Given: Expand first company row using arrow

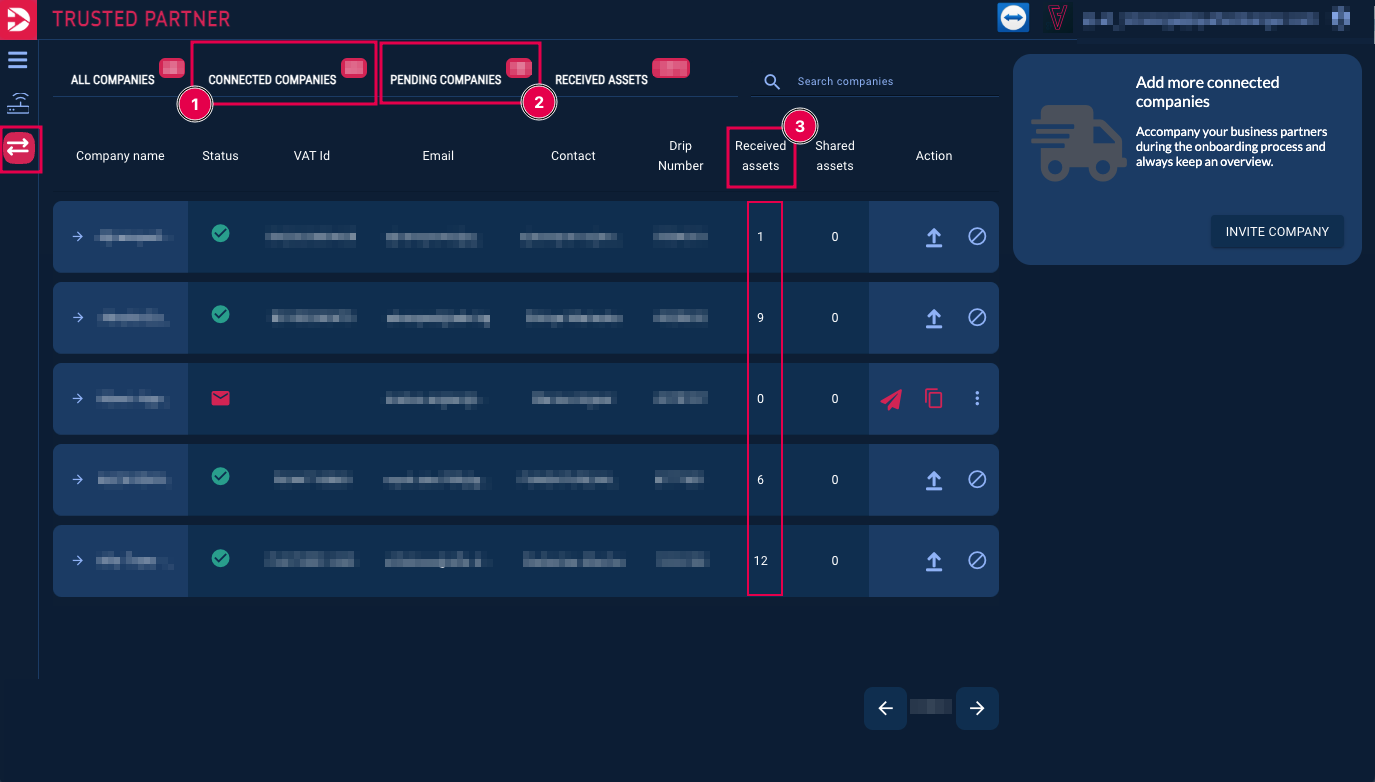Looking at the screenshot, I should tap(78, 237).
